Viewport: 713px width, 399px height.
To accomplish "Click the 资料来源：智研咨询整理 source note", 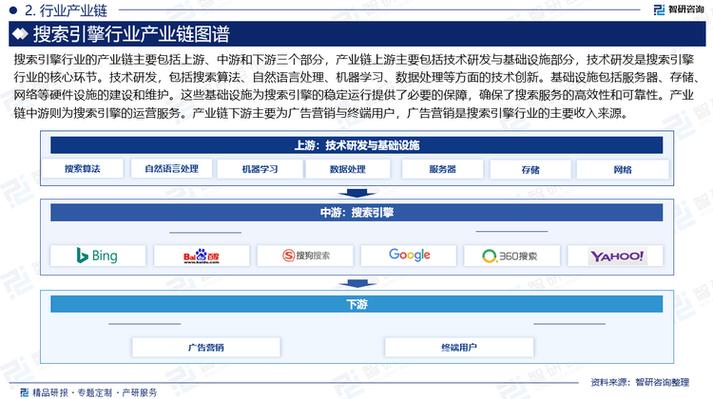I will 640,382.
